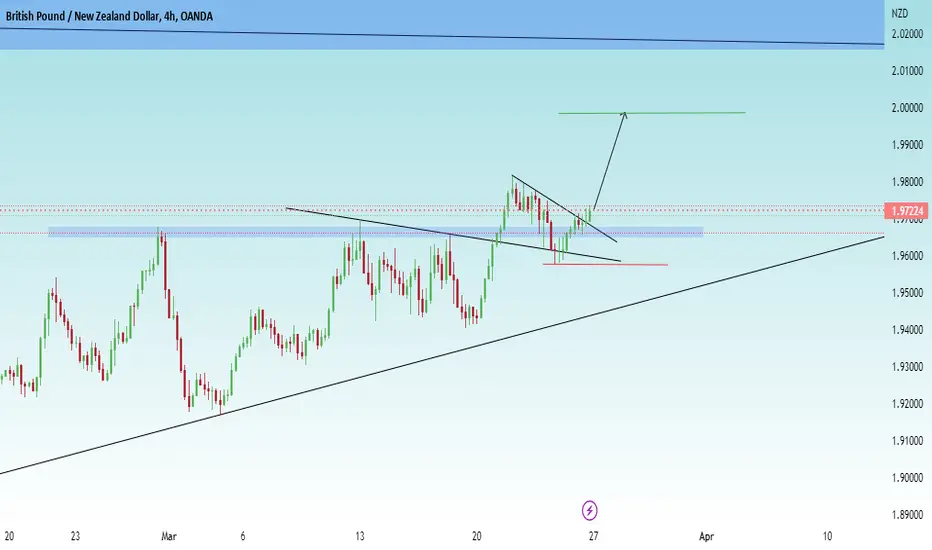The width and height of the screenshot is (932, 550).
Task: Click the 2.00000 price axis label
Action: pyautogui.click(x=907, y=108)
